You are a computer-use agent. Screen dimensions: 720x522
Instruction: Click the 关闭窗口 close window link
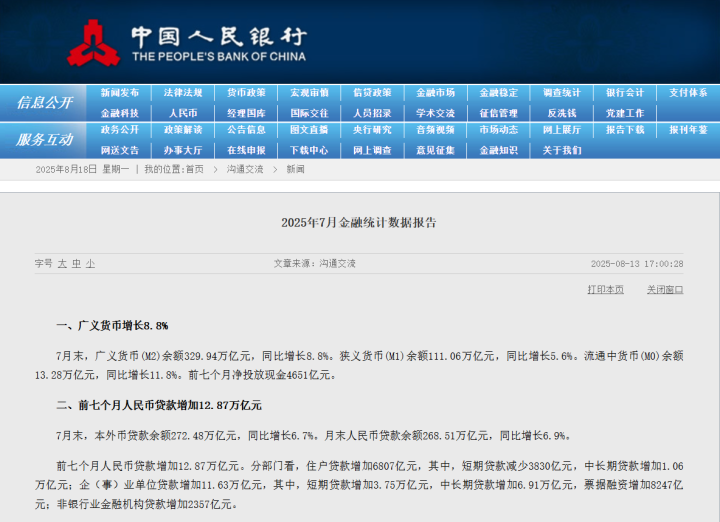click(665, 290)
